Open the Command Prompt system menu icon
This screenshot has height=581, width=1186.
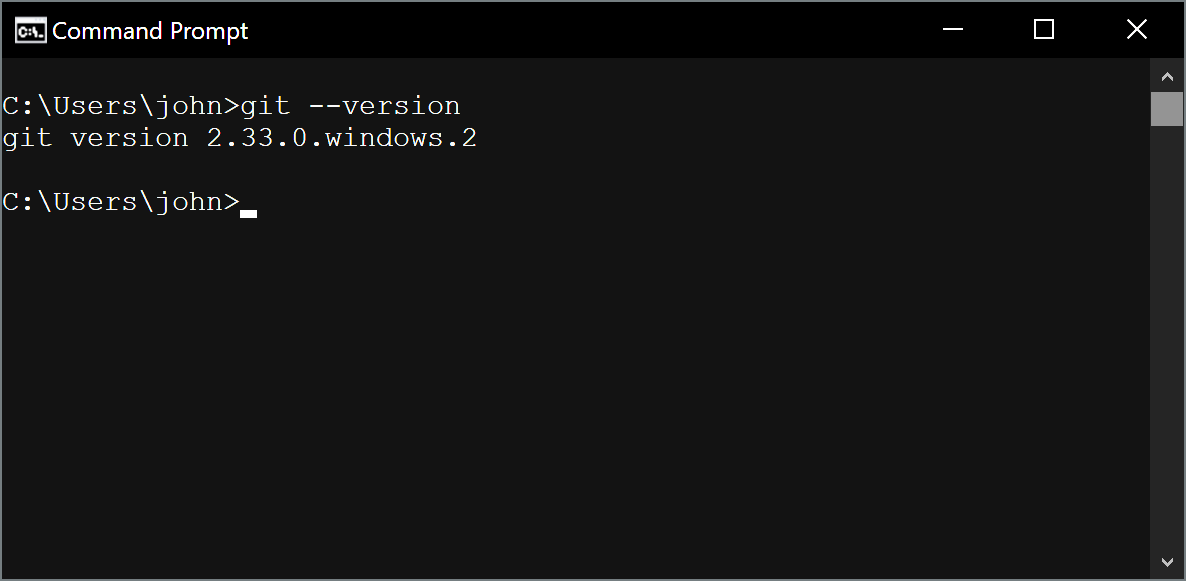(x=30, y=30)
